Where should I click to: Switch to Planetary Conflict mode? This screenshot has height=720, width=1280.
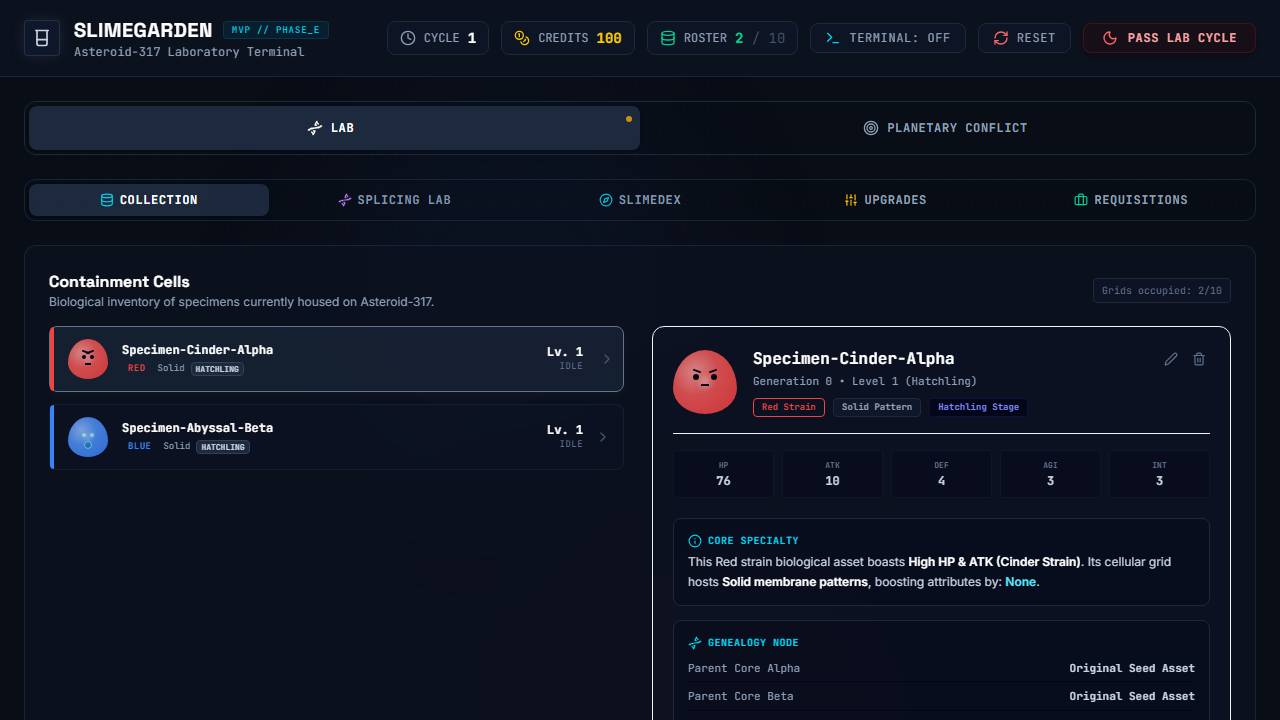946,128
